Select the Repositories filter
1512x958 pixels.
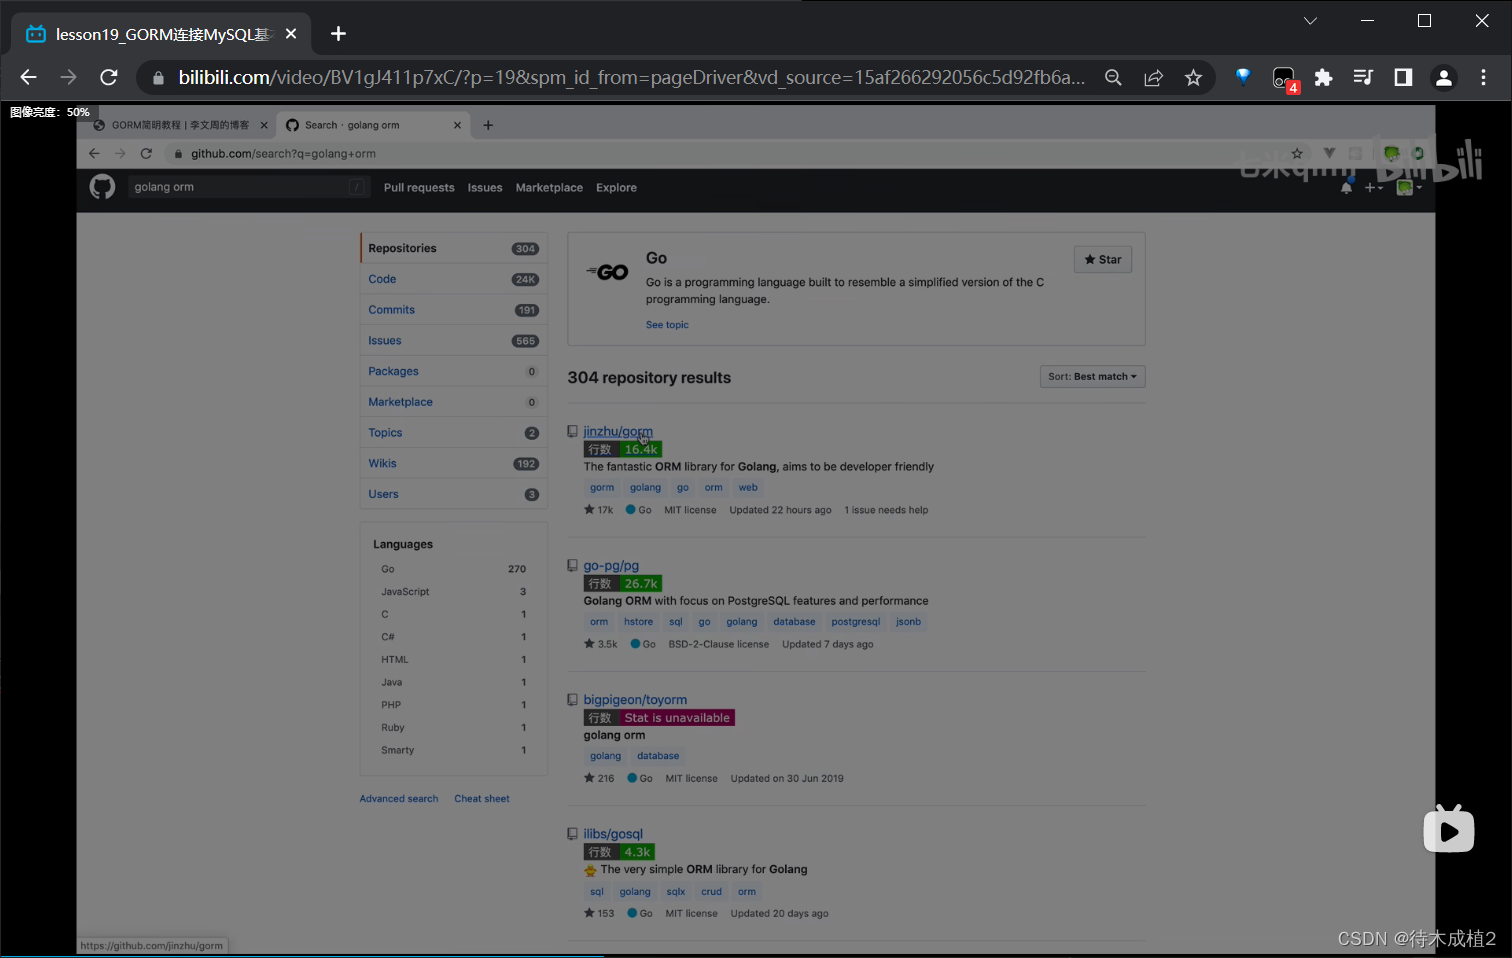point(454,248)
